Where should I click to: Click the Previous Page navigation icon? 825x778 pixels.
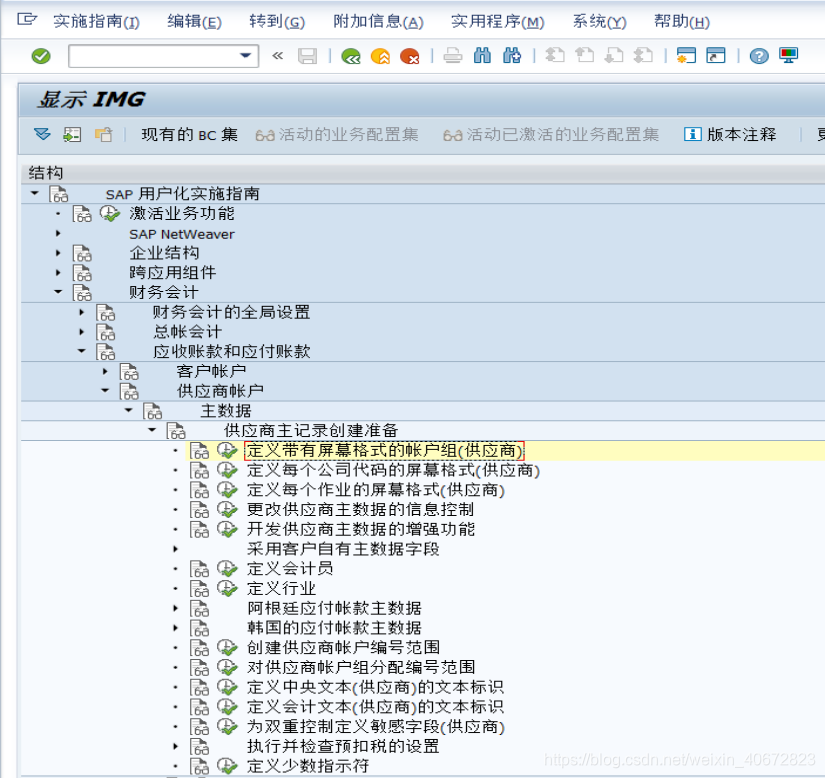pyautogui.click(x=584, y=55)
